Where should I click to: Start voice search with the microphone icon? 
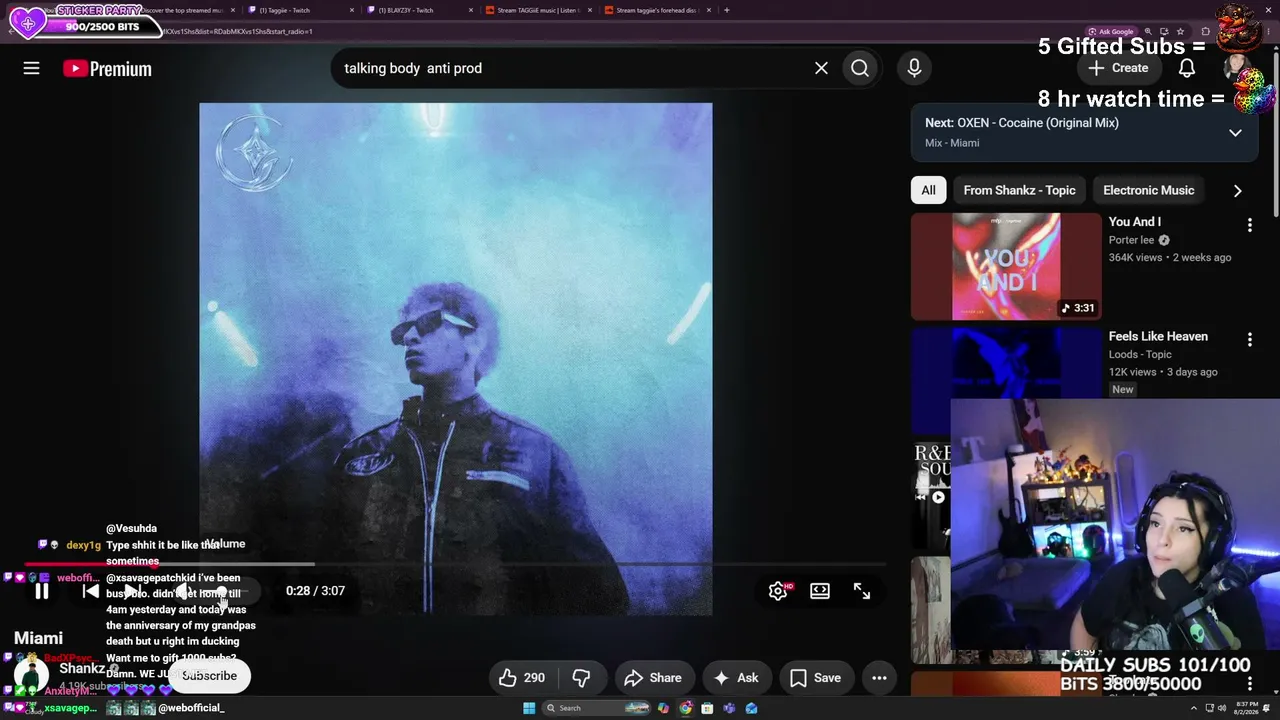point(914,68)
